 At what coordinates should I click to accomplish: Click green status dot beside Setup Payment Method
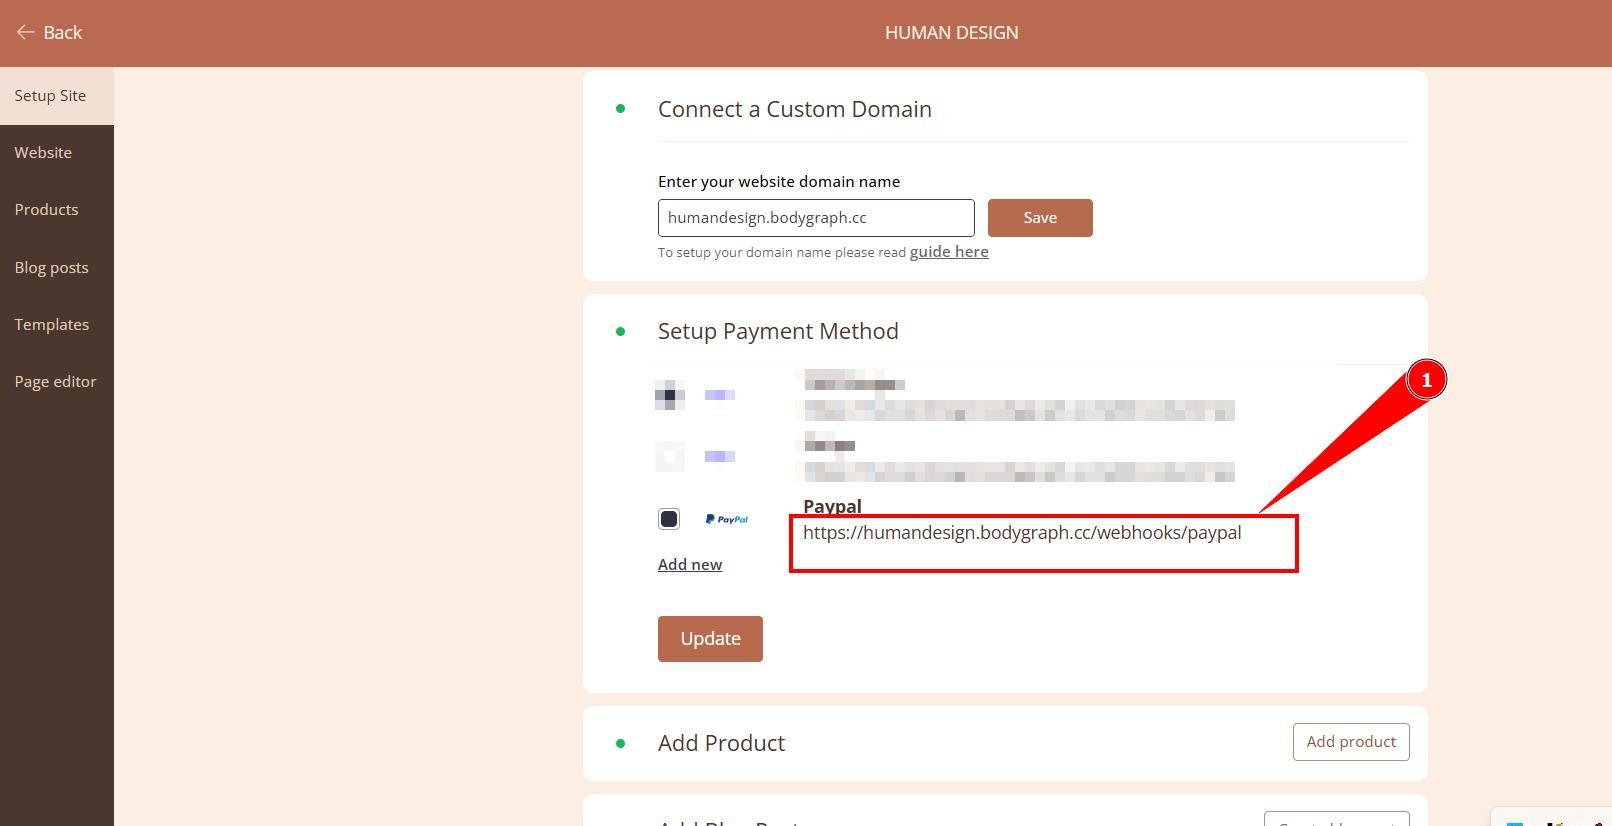[x=620, y=331]
